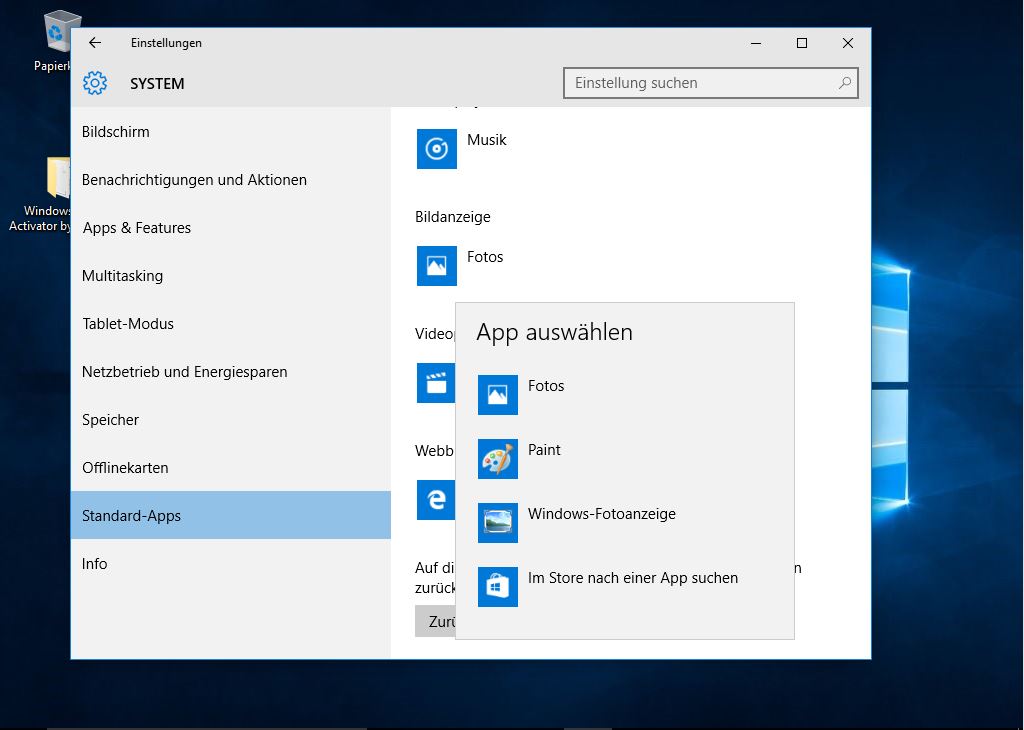Close the Einstellungen window
This screenshot has width=1024, height=730.
click(x=848, y=43)
